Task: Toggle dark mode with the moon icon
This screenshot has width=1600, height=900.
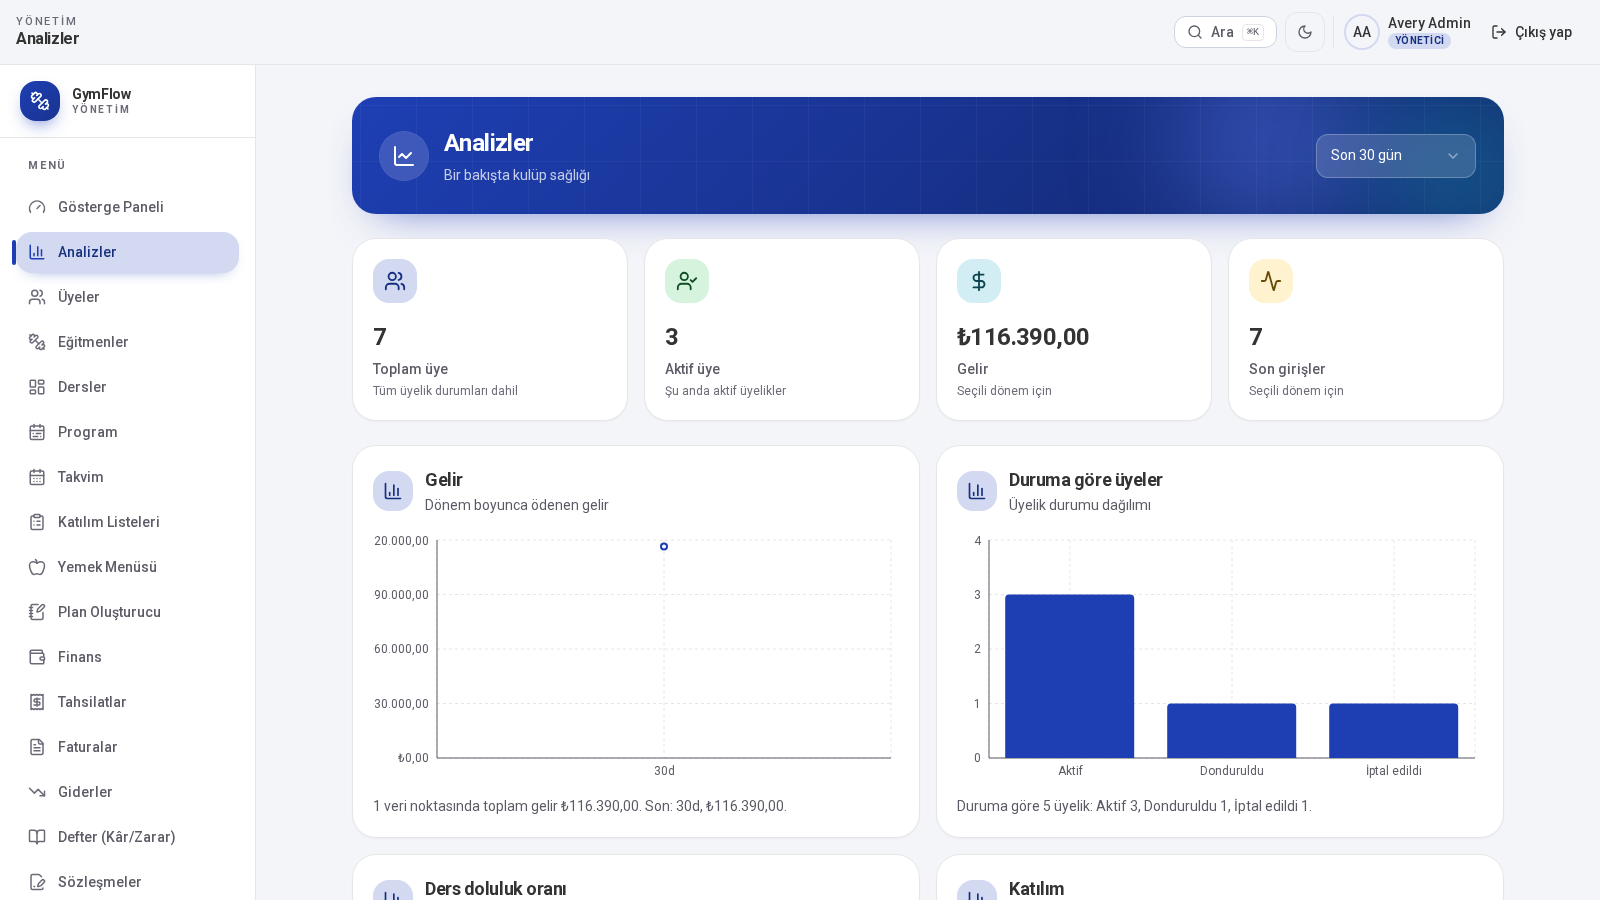Action: point(1305,32)
